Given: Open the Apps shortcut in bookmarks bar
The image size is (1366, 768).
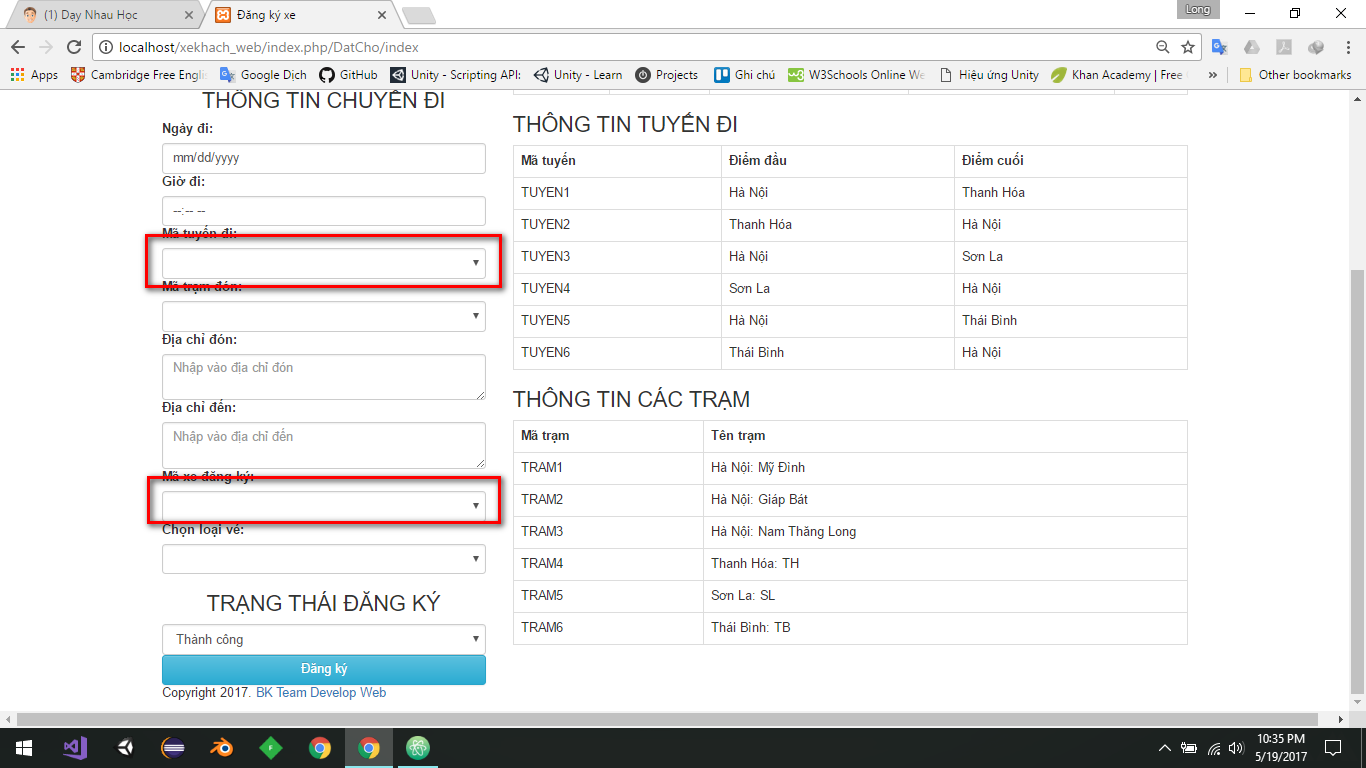Looking at the screenshot, I should pos(34,75).
